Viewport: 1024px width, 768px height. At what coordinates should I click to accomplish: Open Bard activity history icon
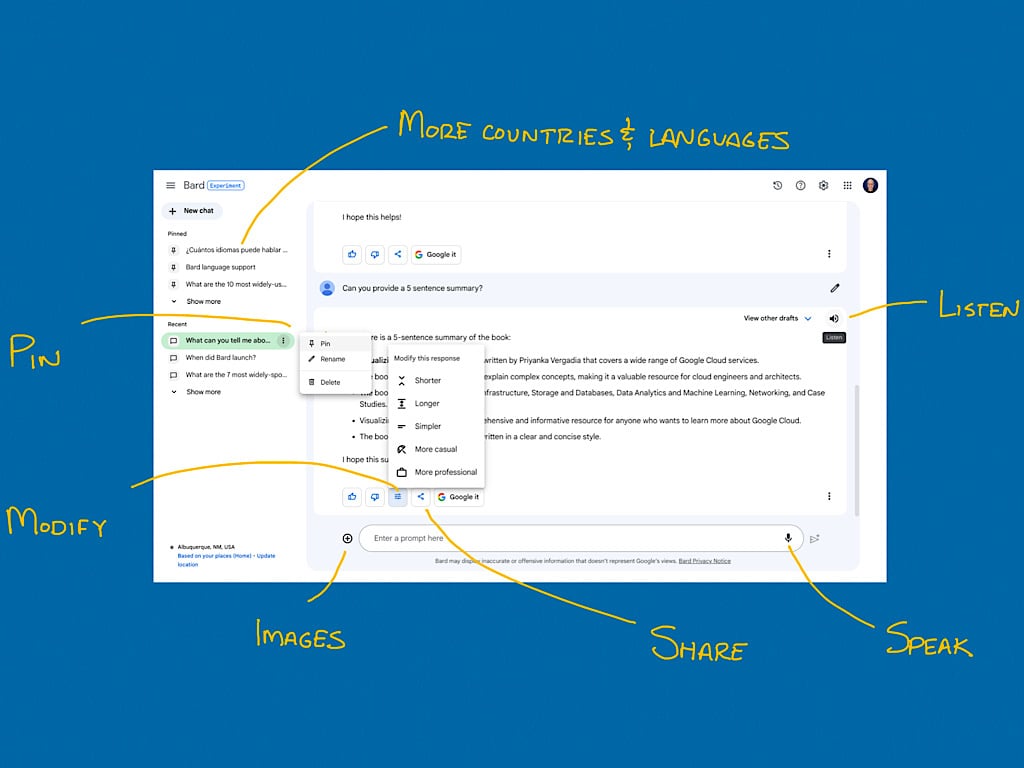click(777, 185)
